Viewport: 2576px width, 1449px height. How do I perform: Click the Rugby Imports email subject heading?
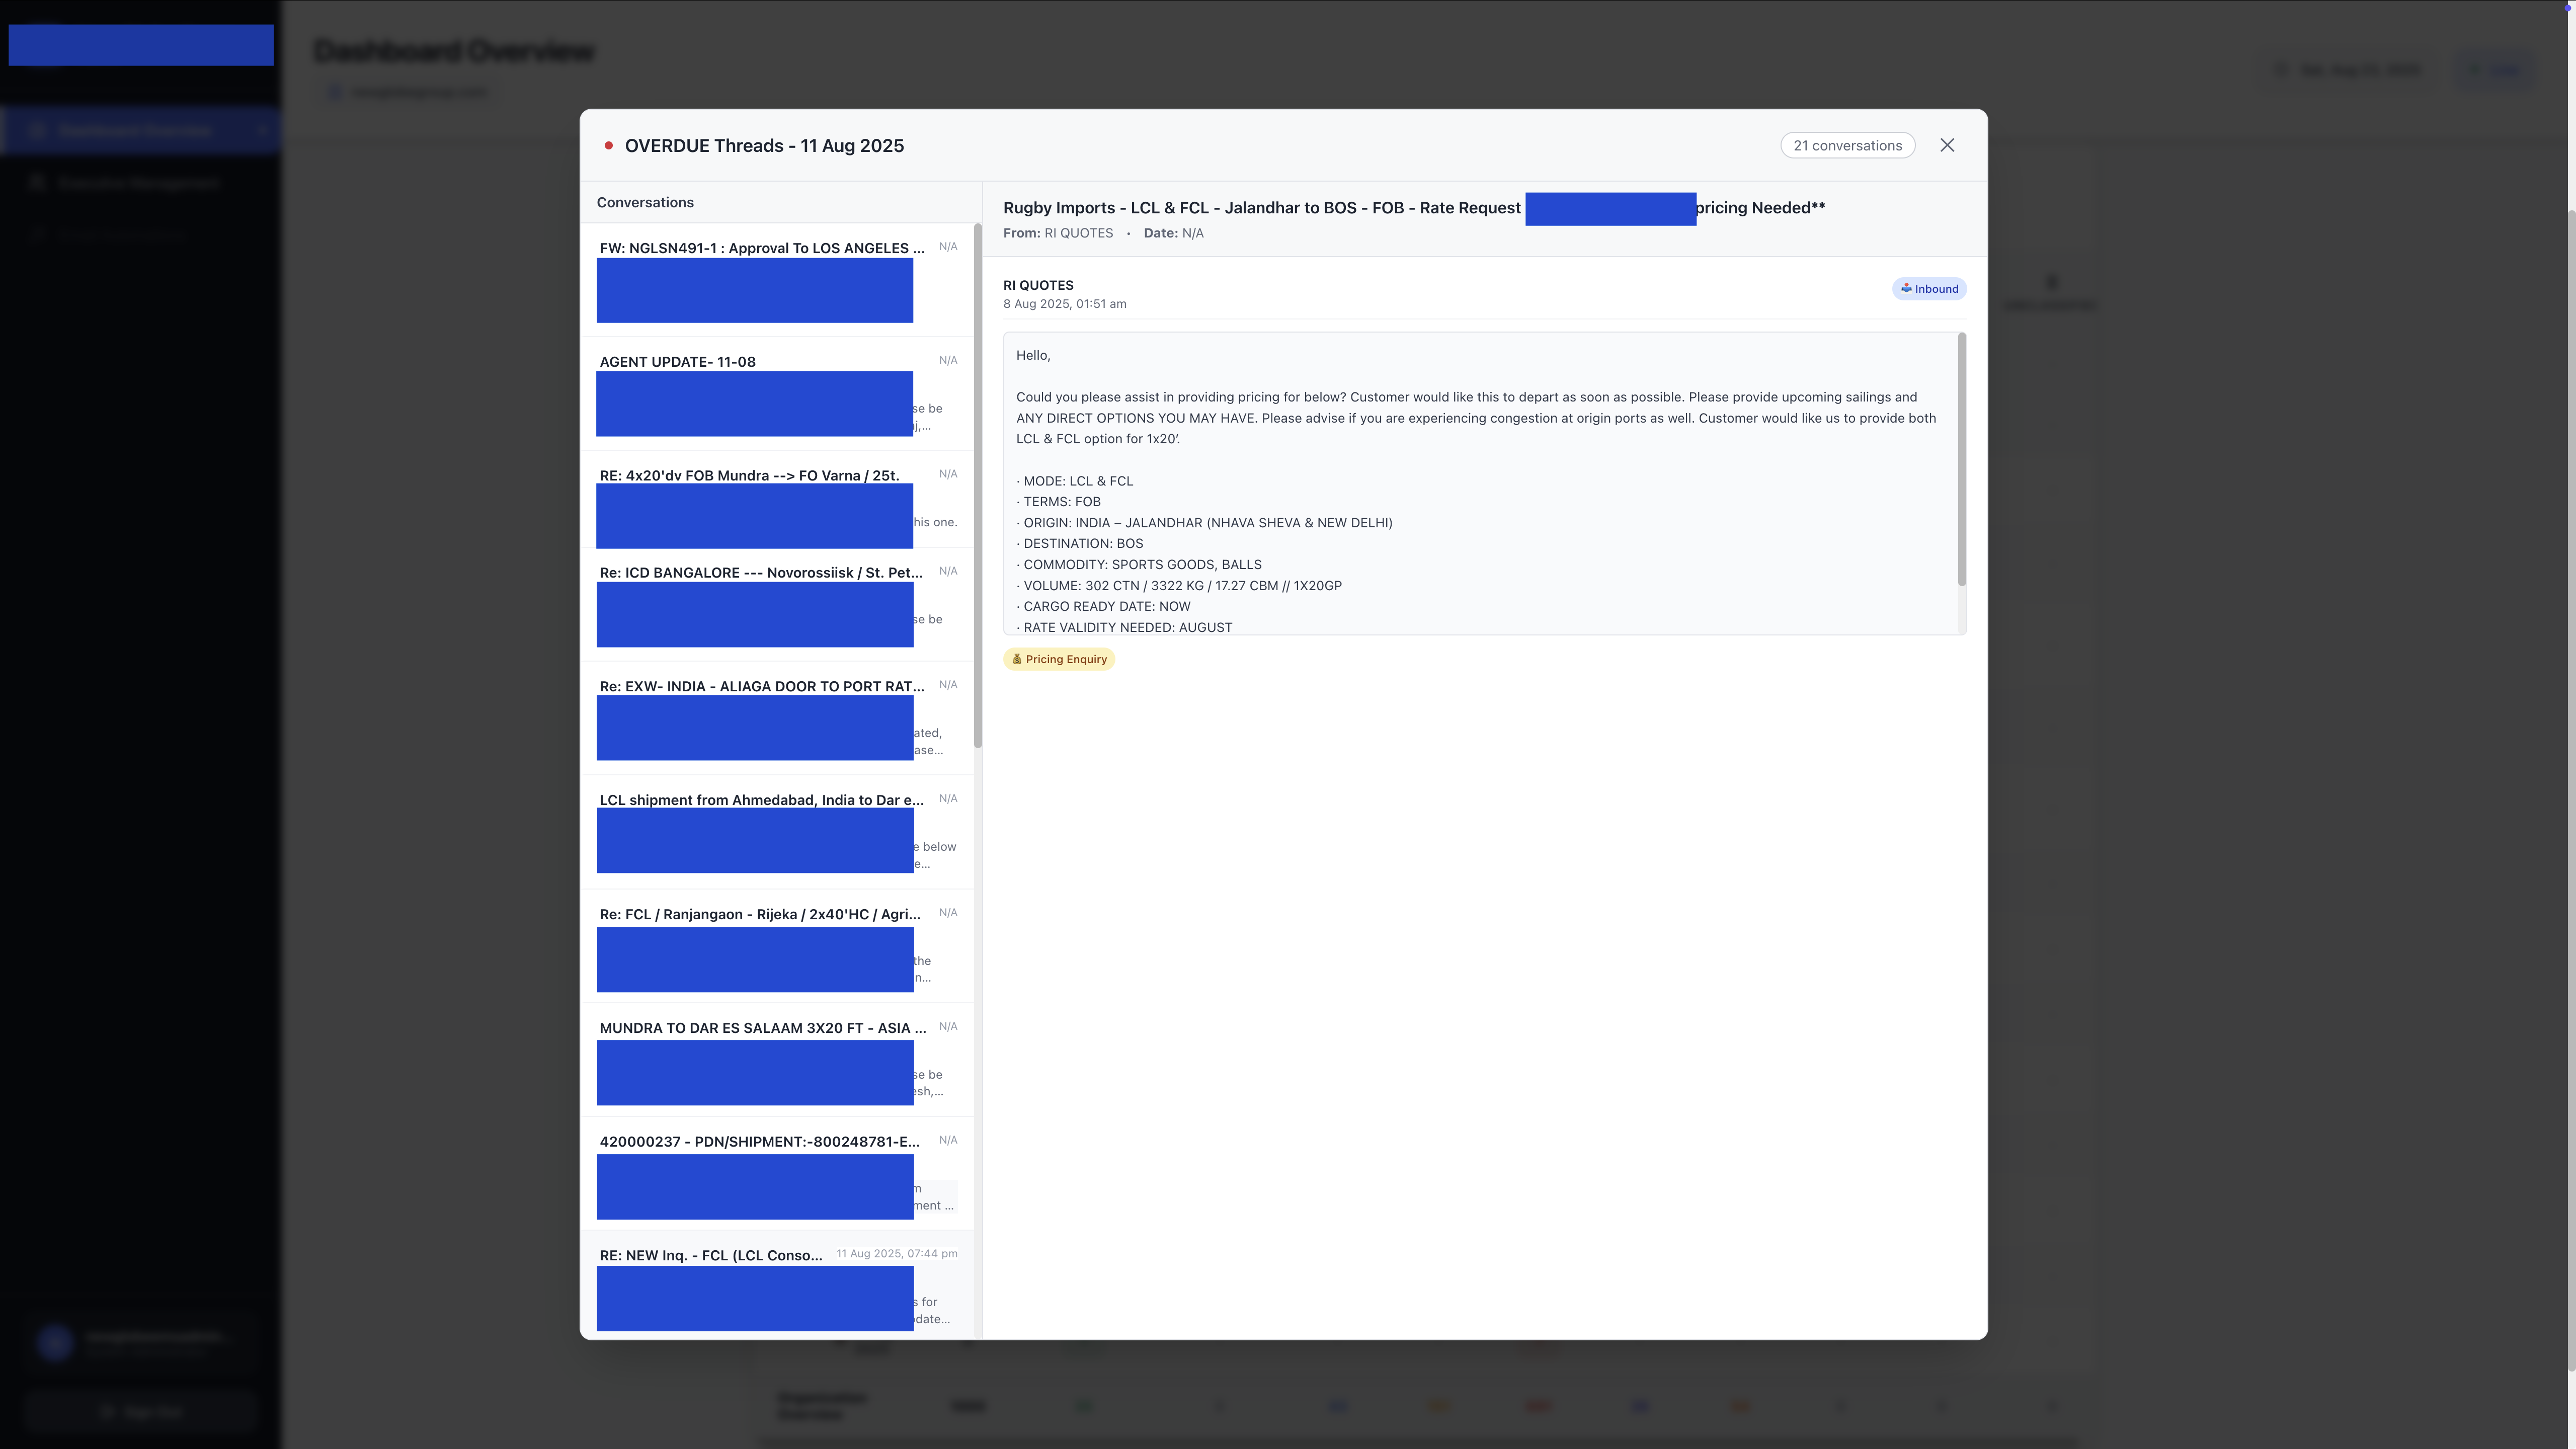coord(1261,208)
